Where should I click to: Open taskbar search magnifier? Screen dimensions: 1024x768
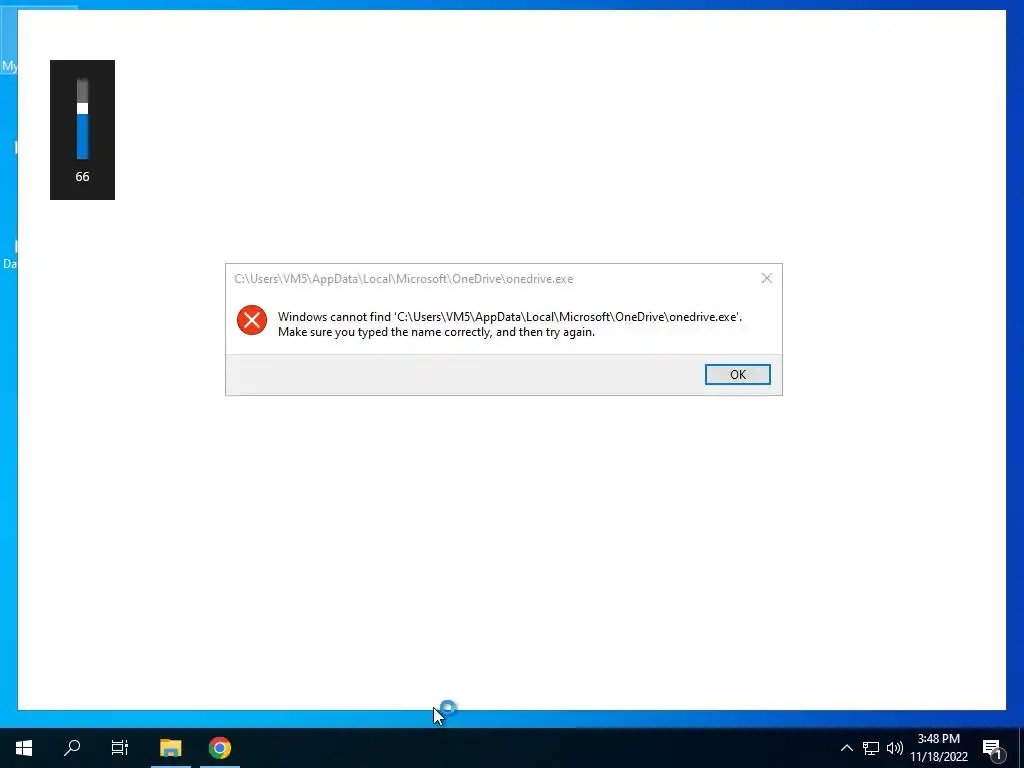[x=72, y=748]
